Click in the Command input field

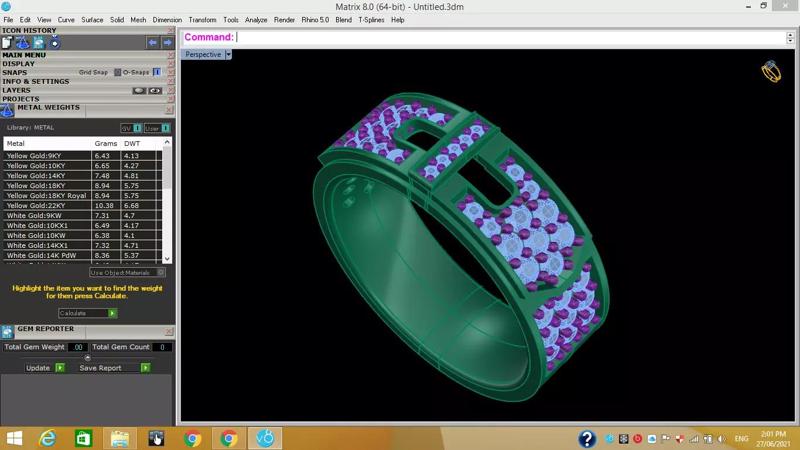click(x=510, y=37)
